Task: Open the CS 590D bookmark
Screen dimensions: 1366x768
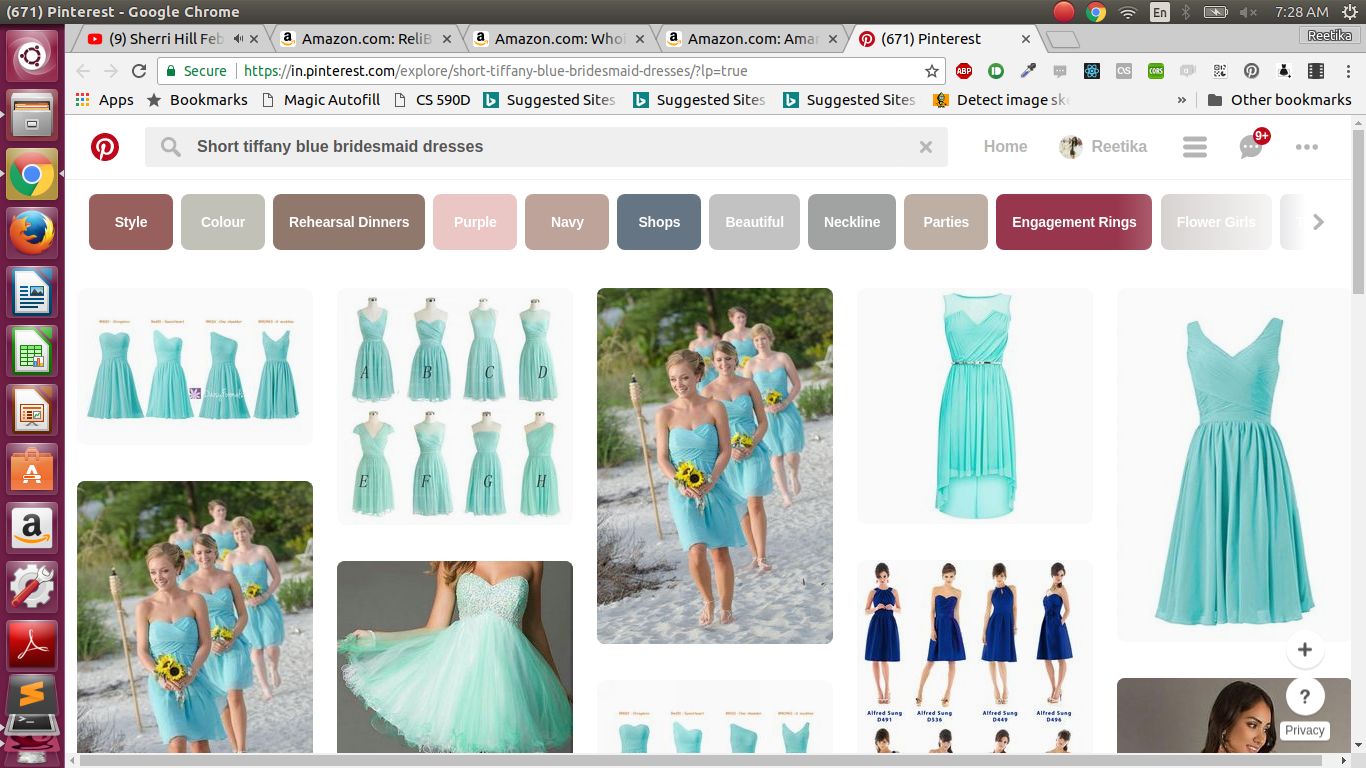Action: [432, 100]
